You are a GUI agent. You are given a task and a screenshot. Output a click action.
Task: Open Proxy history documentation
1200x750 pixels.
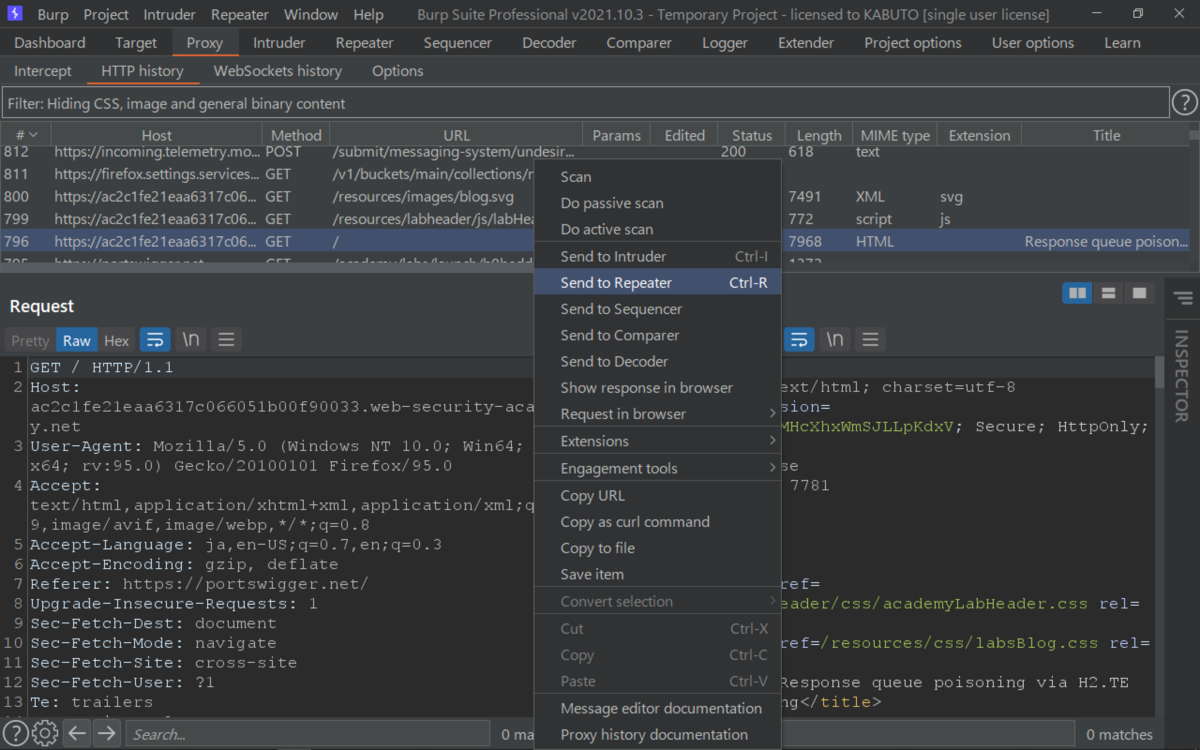tap(657, 734)
